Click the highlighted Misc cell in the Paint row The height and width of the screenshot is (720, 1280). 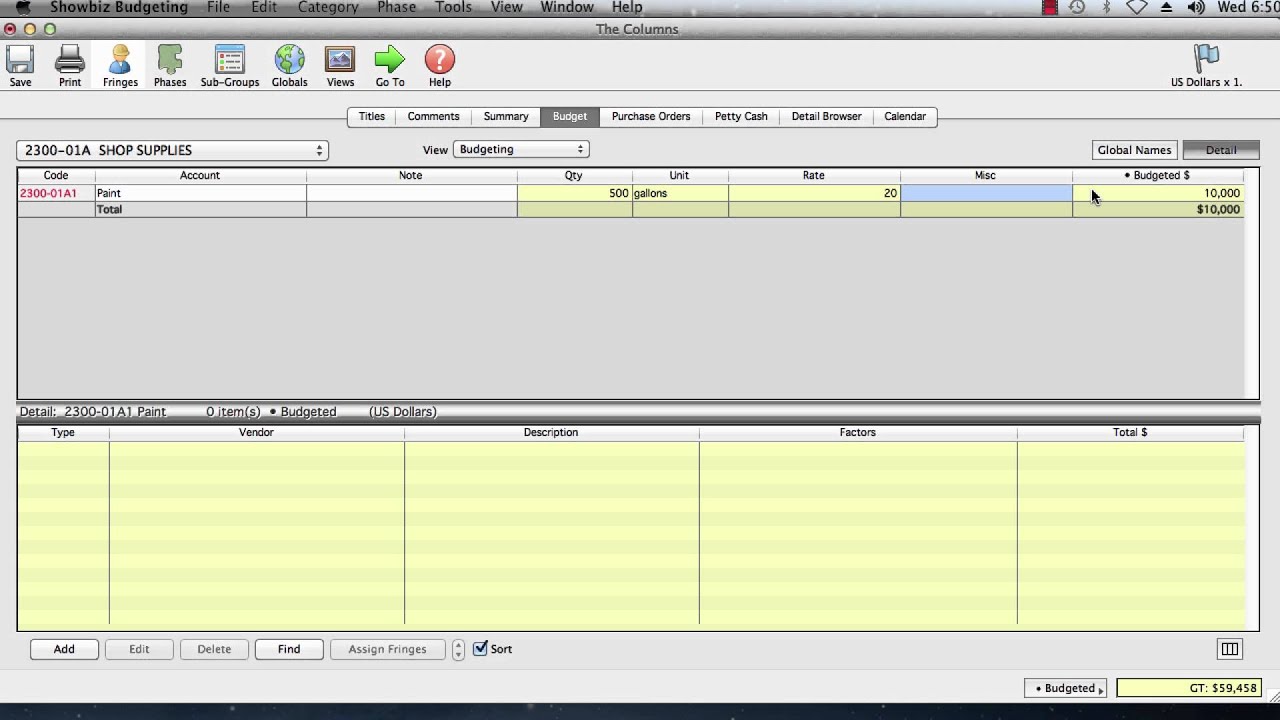(986, 193)
